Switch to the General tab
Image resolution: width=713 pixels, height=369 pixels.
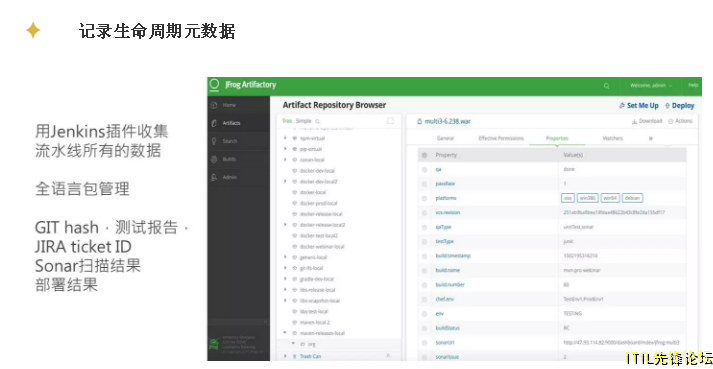pyautogui.click(x=445, y=138)
